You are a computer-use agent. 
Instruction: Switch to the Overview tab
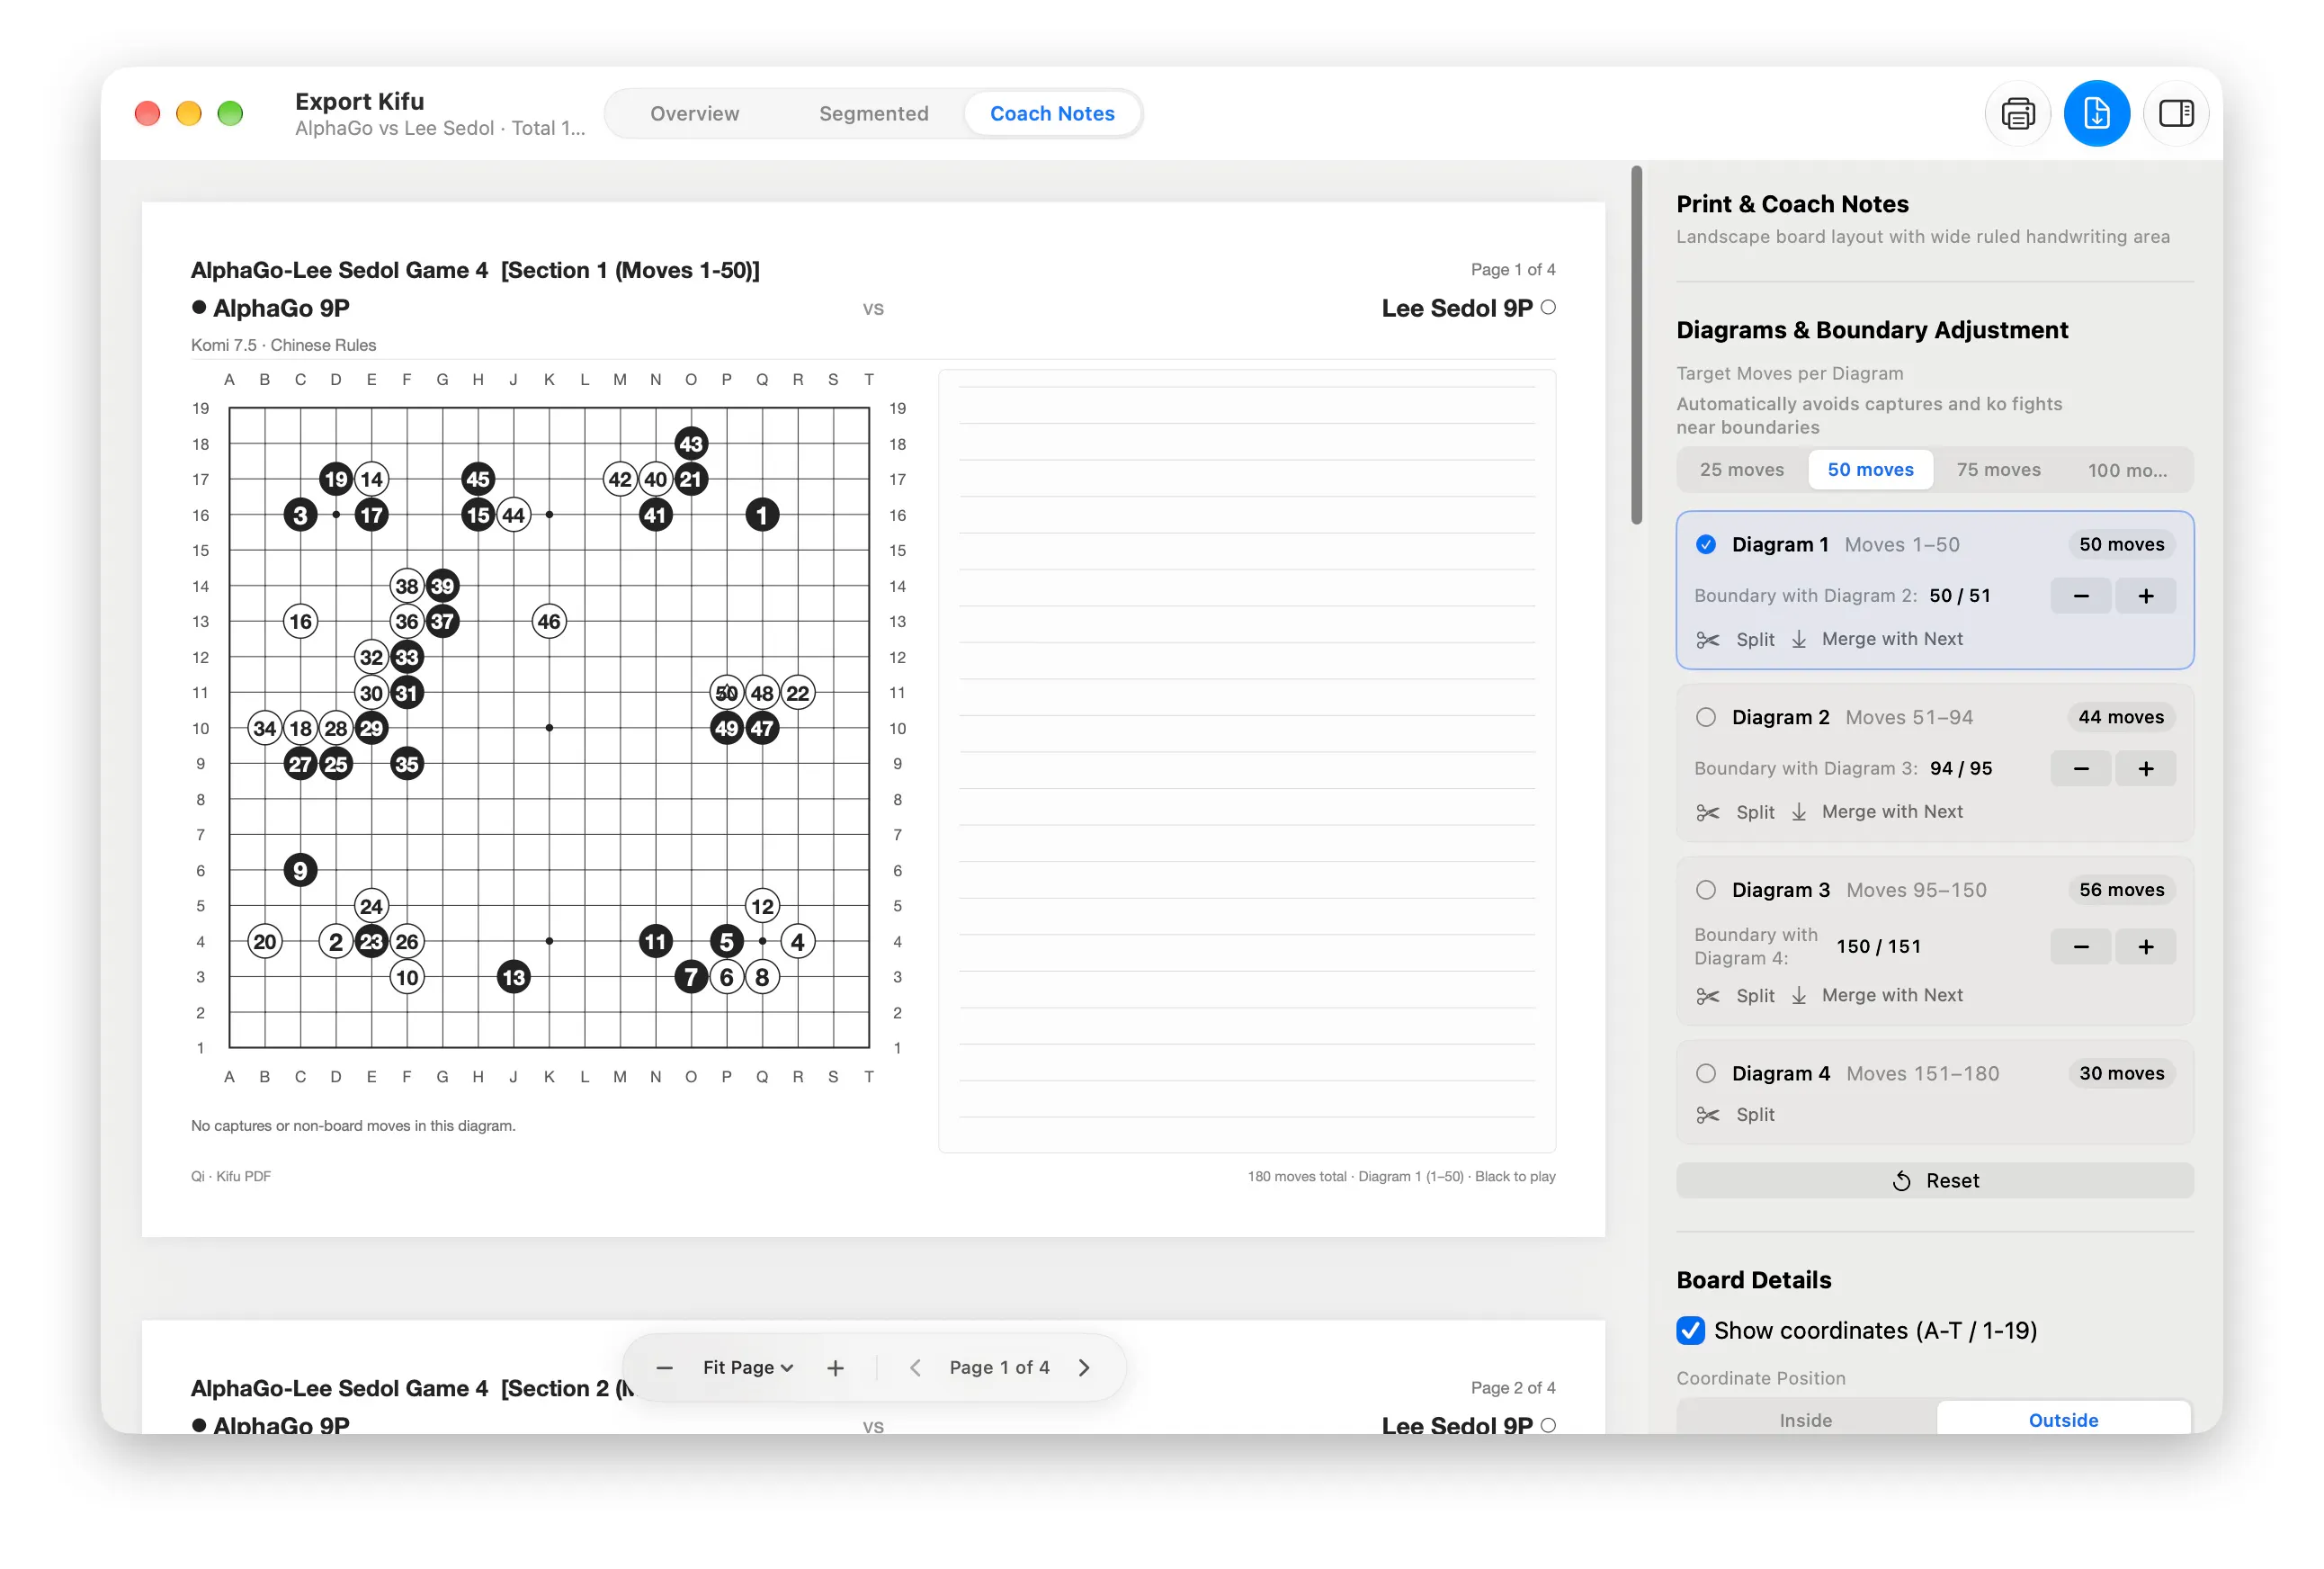(695, 114)
